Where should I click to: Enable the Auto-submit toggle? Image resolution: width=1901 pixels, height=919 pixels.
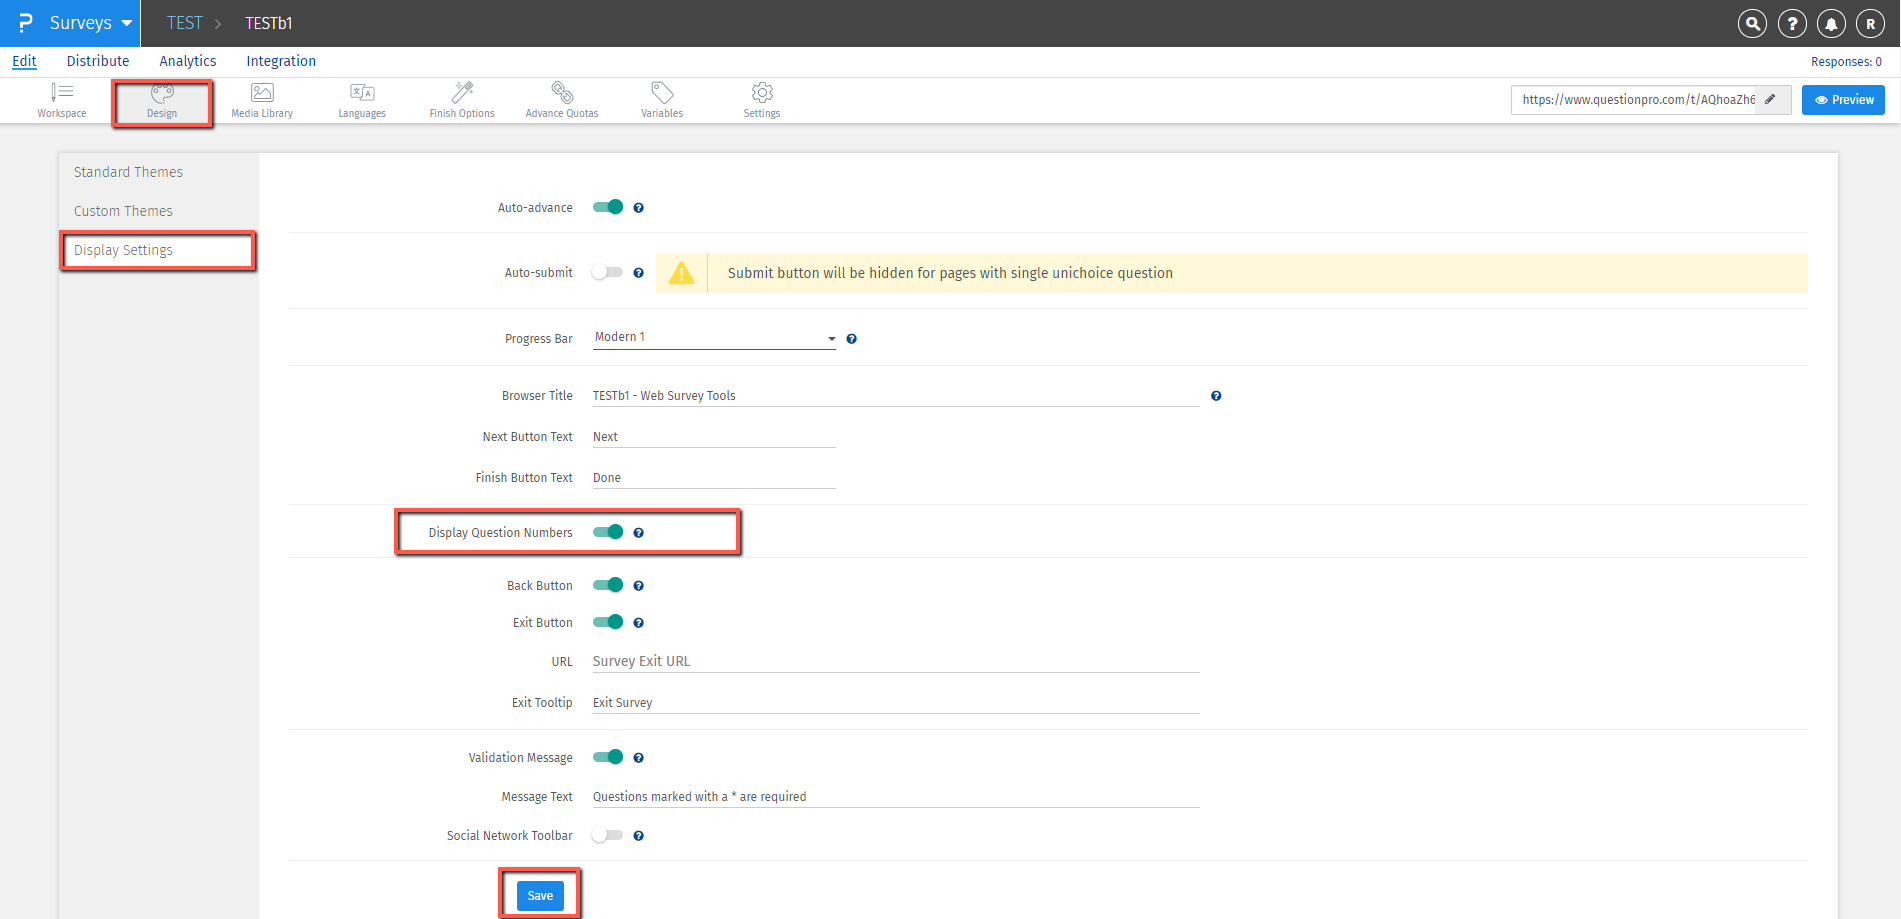tap(607, 272)
